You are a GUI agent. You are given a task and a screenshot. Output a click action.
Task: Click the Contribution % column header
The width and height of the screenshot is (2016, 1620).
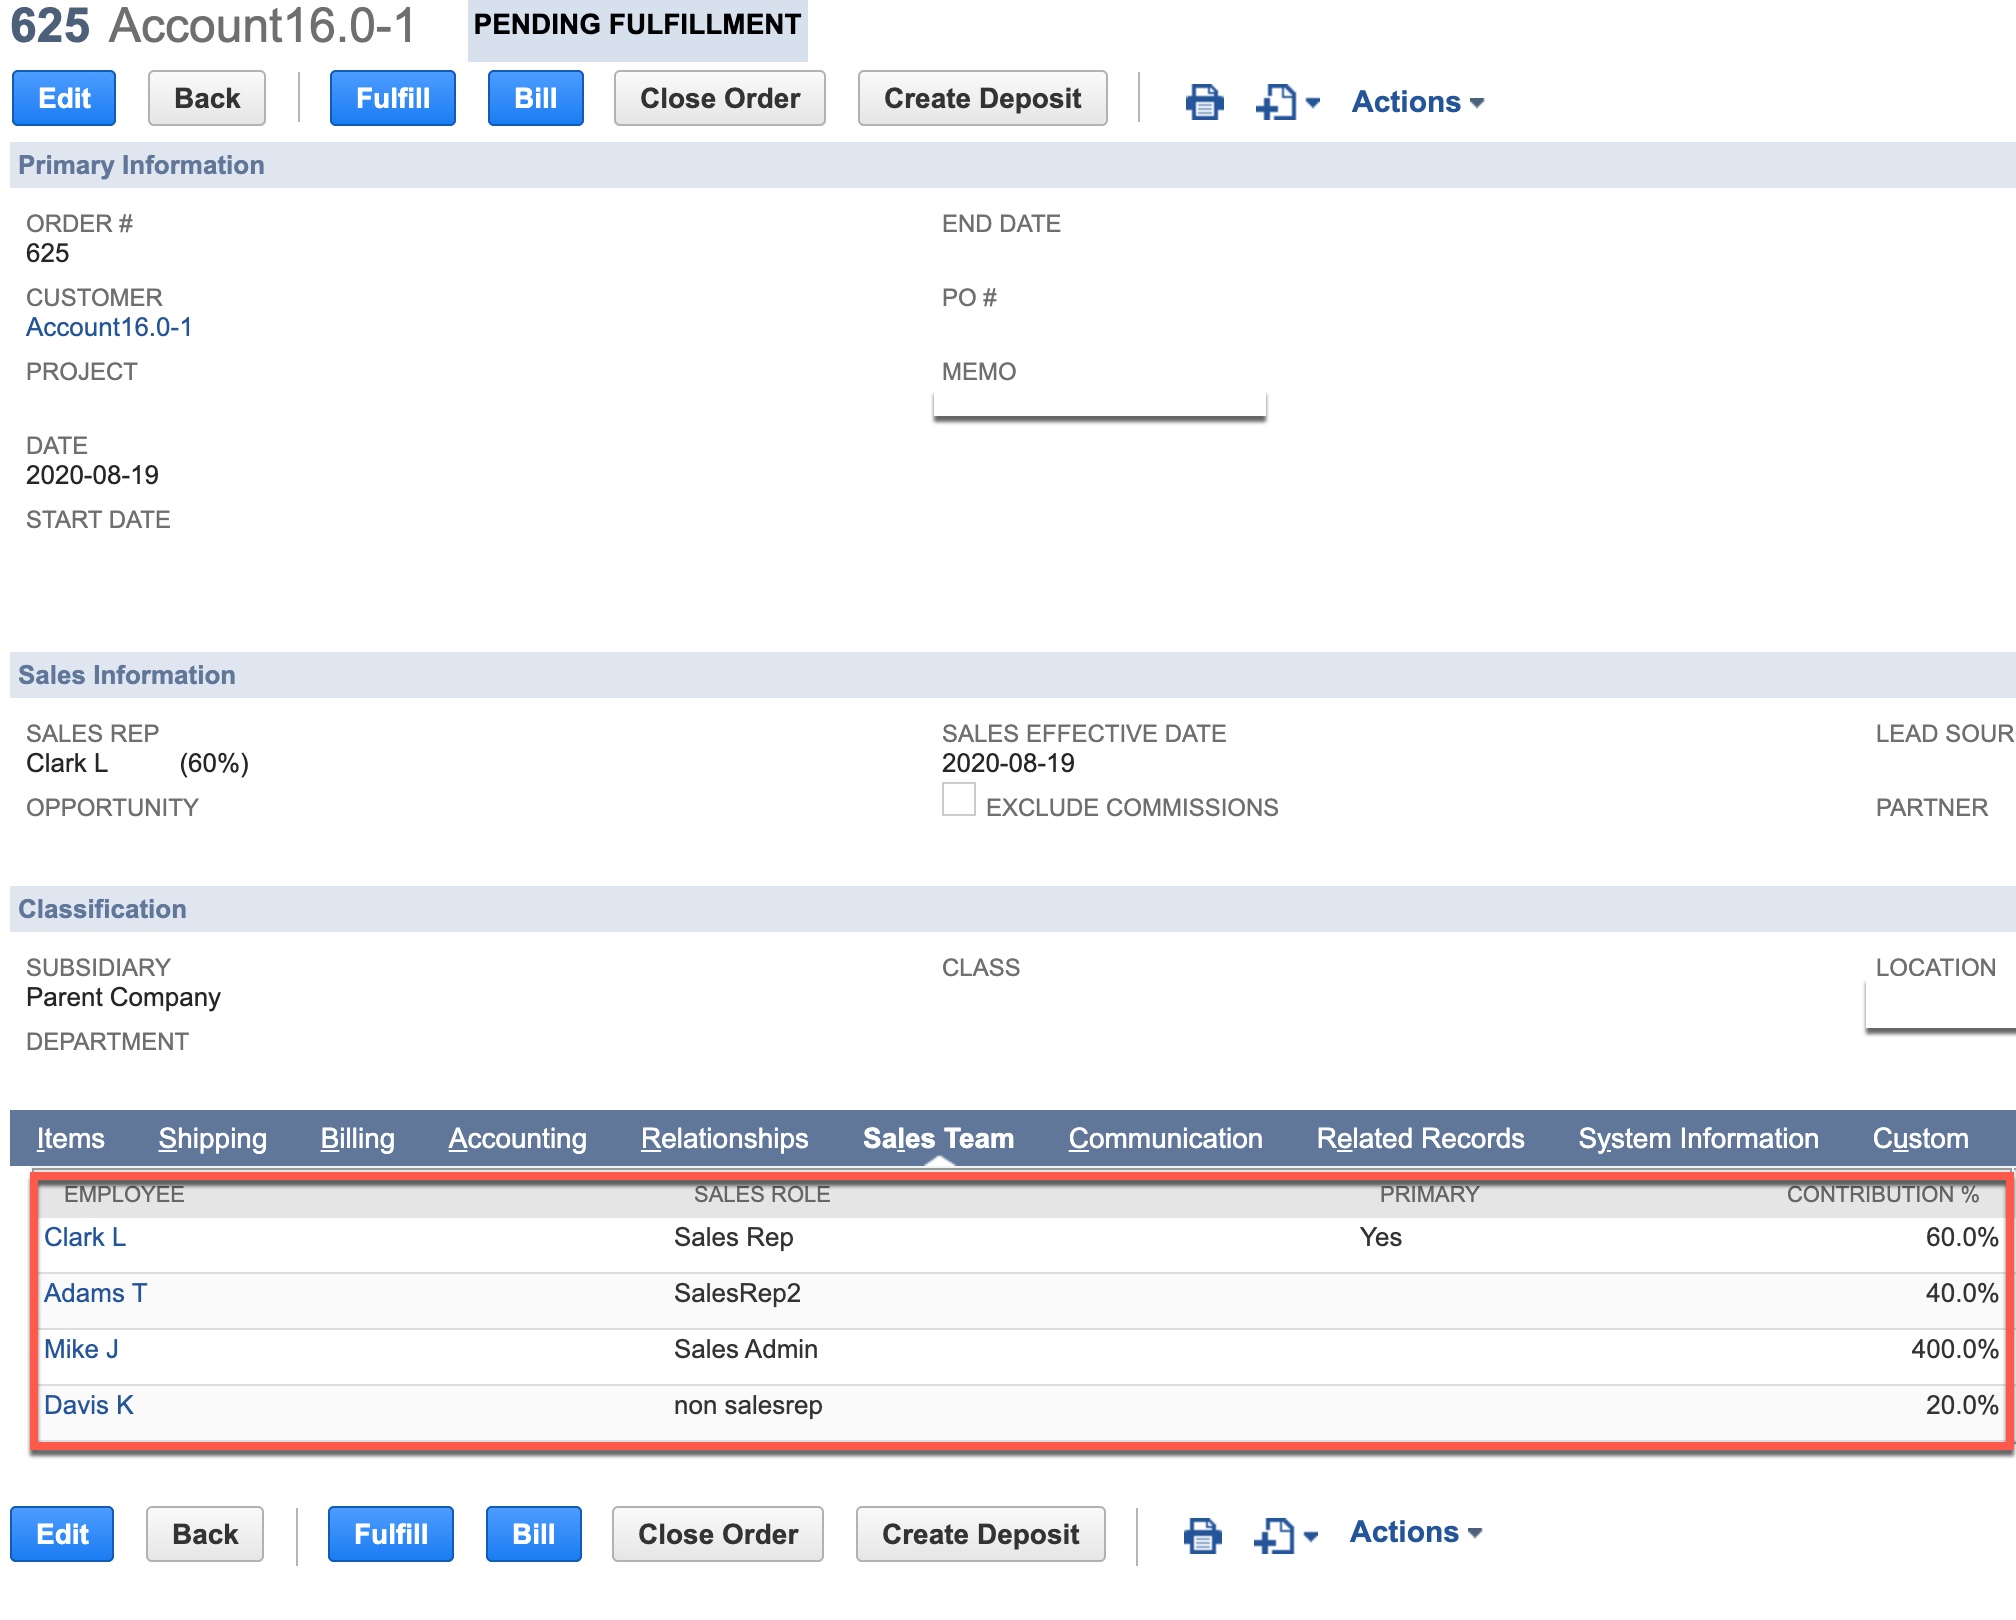click(x=1883, y=1194)
